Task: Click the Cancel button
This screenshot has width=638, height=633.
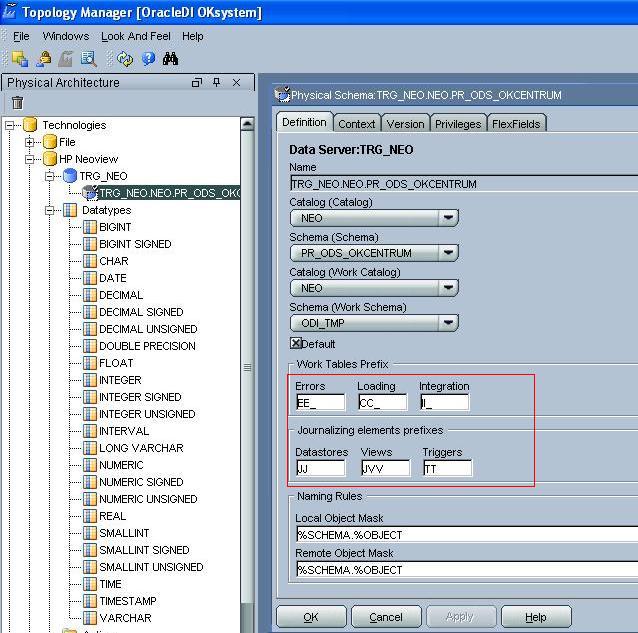Action: pyautogui.click(x=386, y=617)
